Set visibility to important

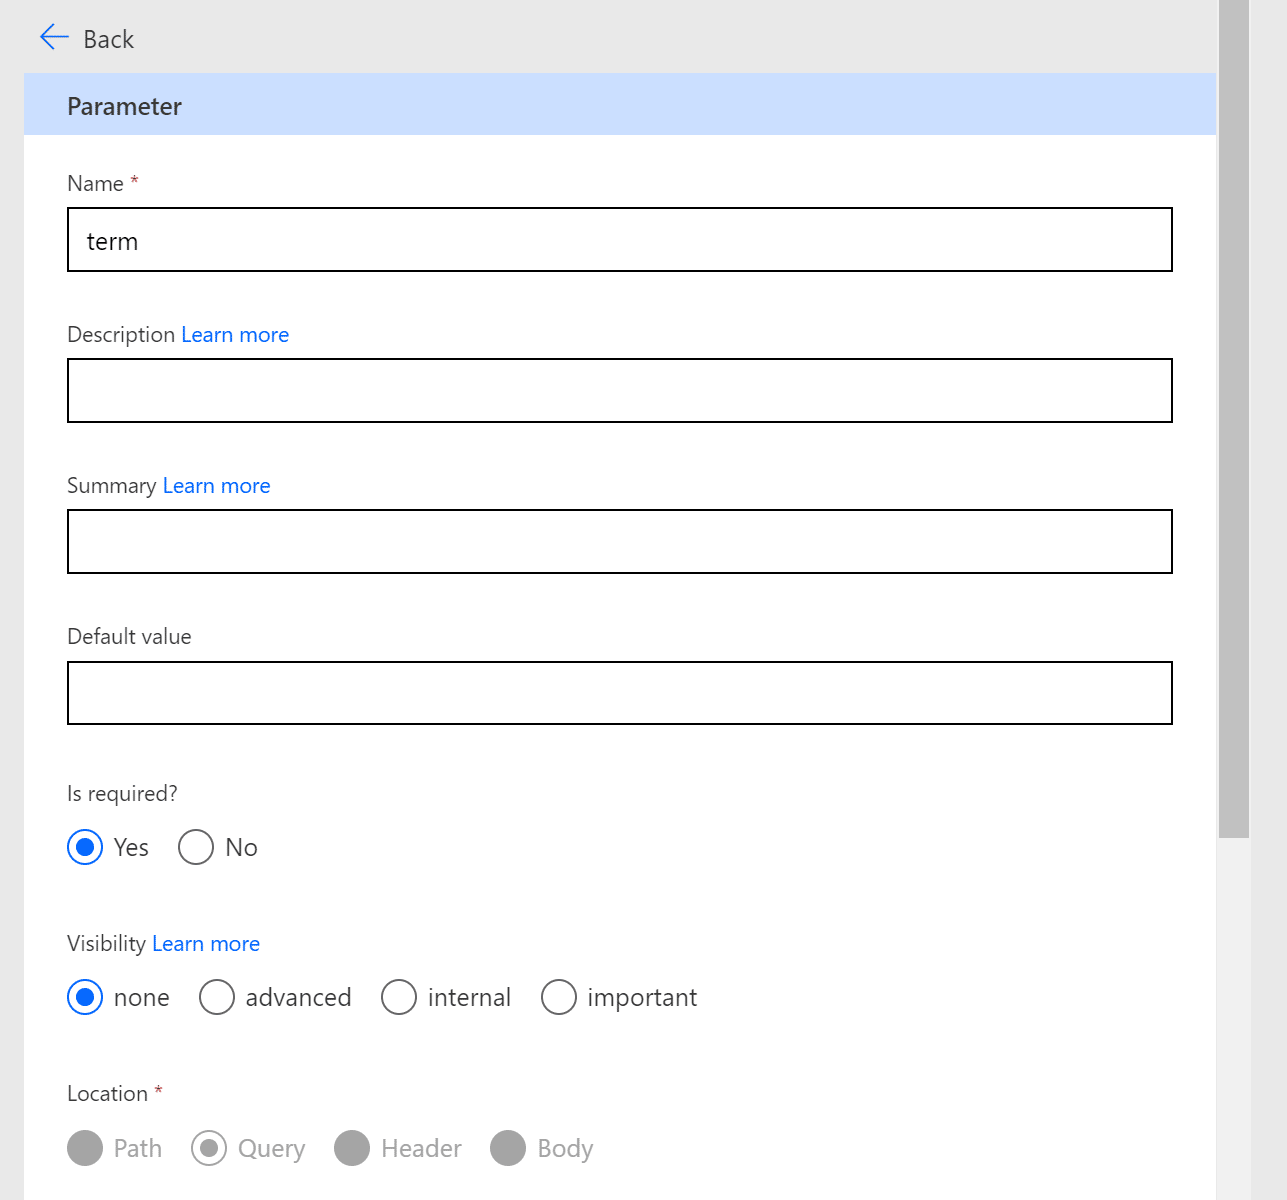tap(559, 997)
